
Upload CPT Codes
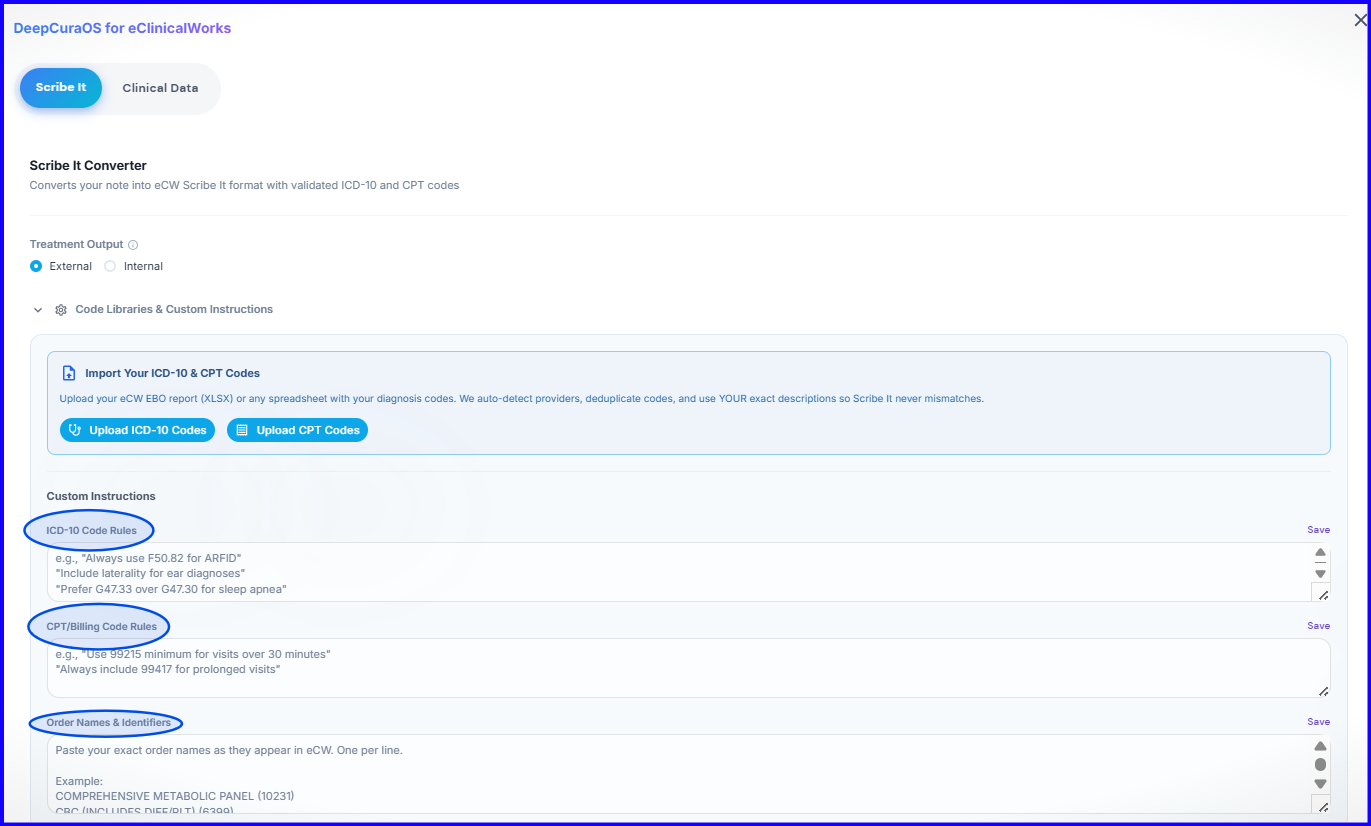pyautogui.click(x=298, y=430)
